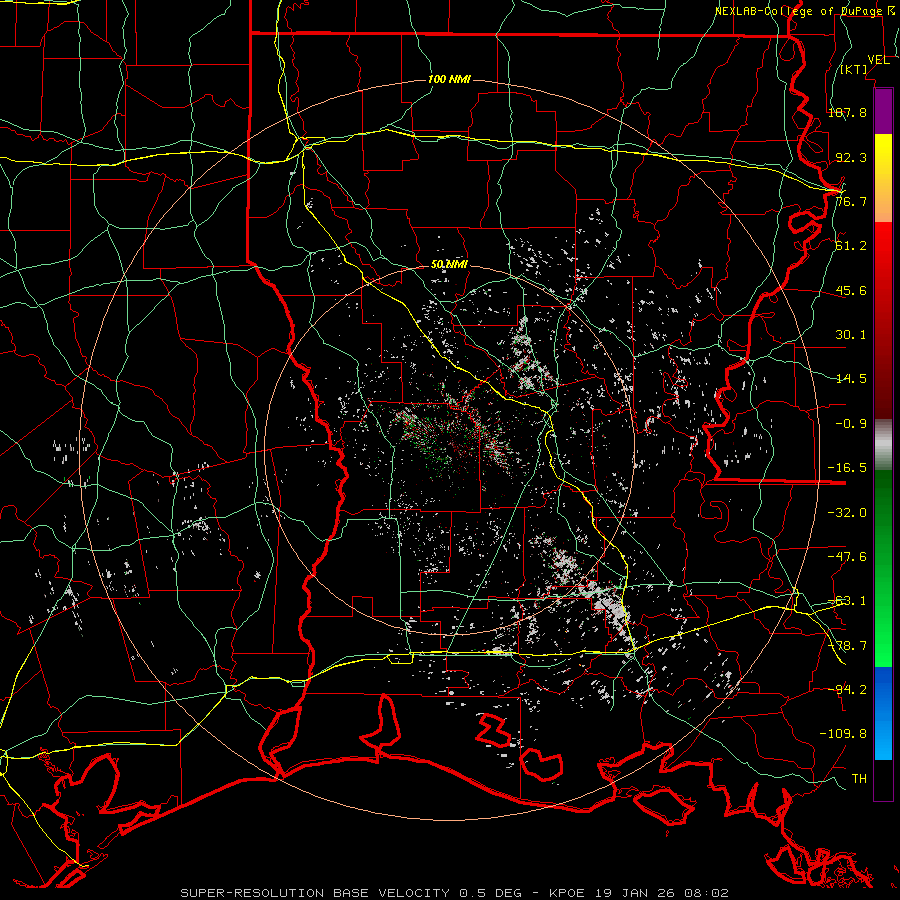Select the -63.1 velocity scale value
900x900 pixels.
[847, 601]
